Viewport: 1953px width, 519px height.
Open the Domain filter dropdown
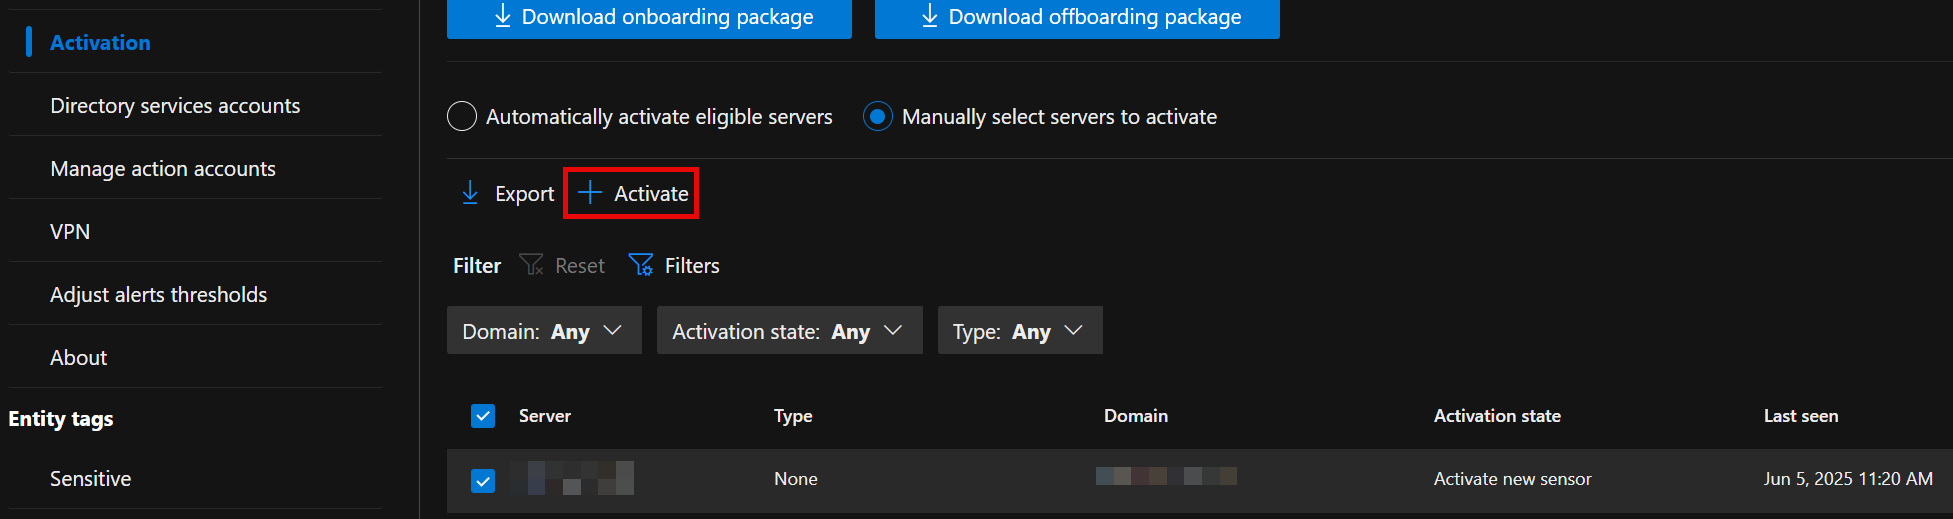(543, 331)
